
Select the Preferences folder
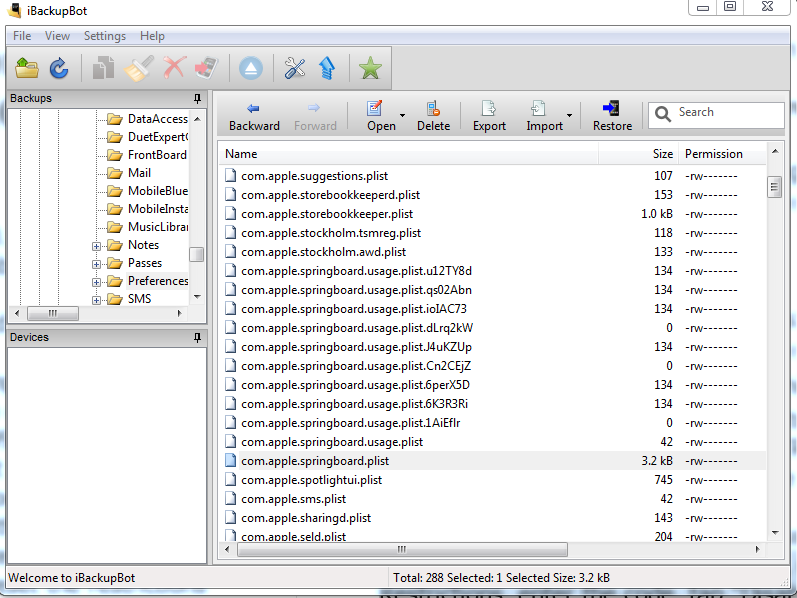(158, 281)
